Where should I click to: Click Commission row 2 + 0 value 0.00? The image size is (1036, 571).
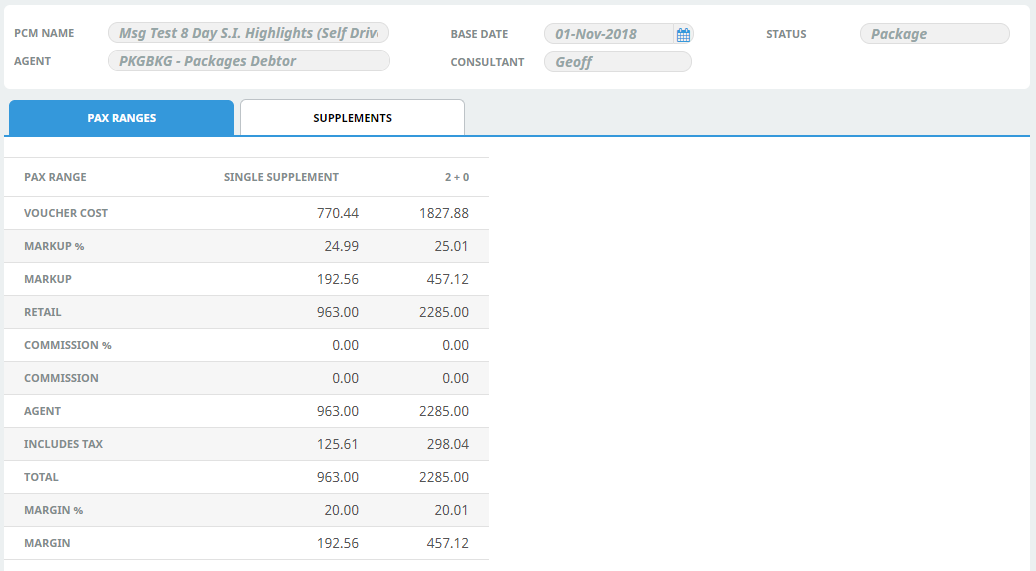click(x=455, y=378)
